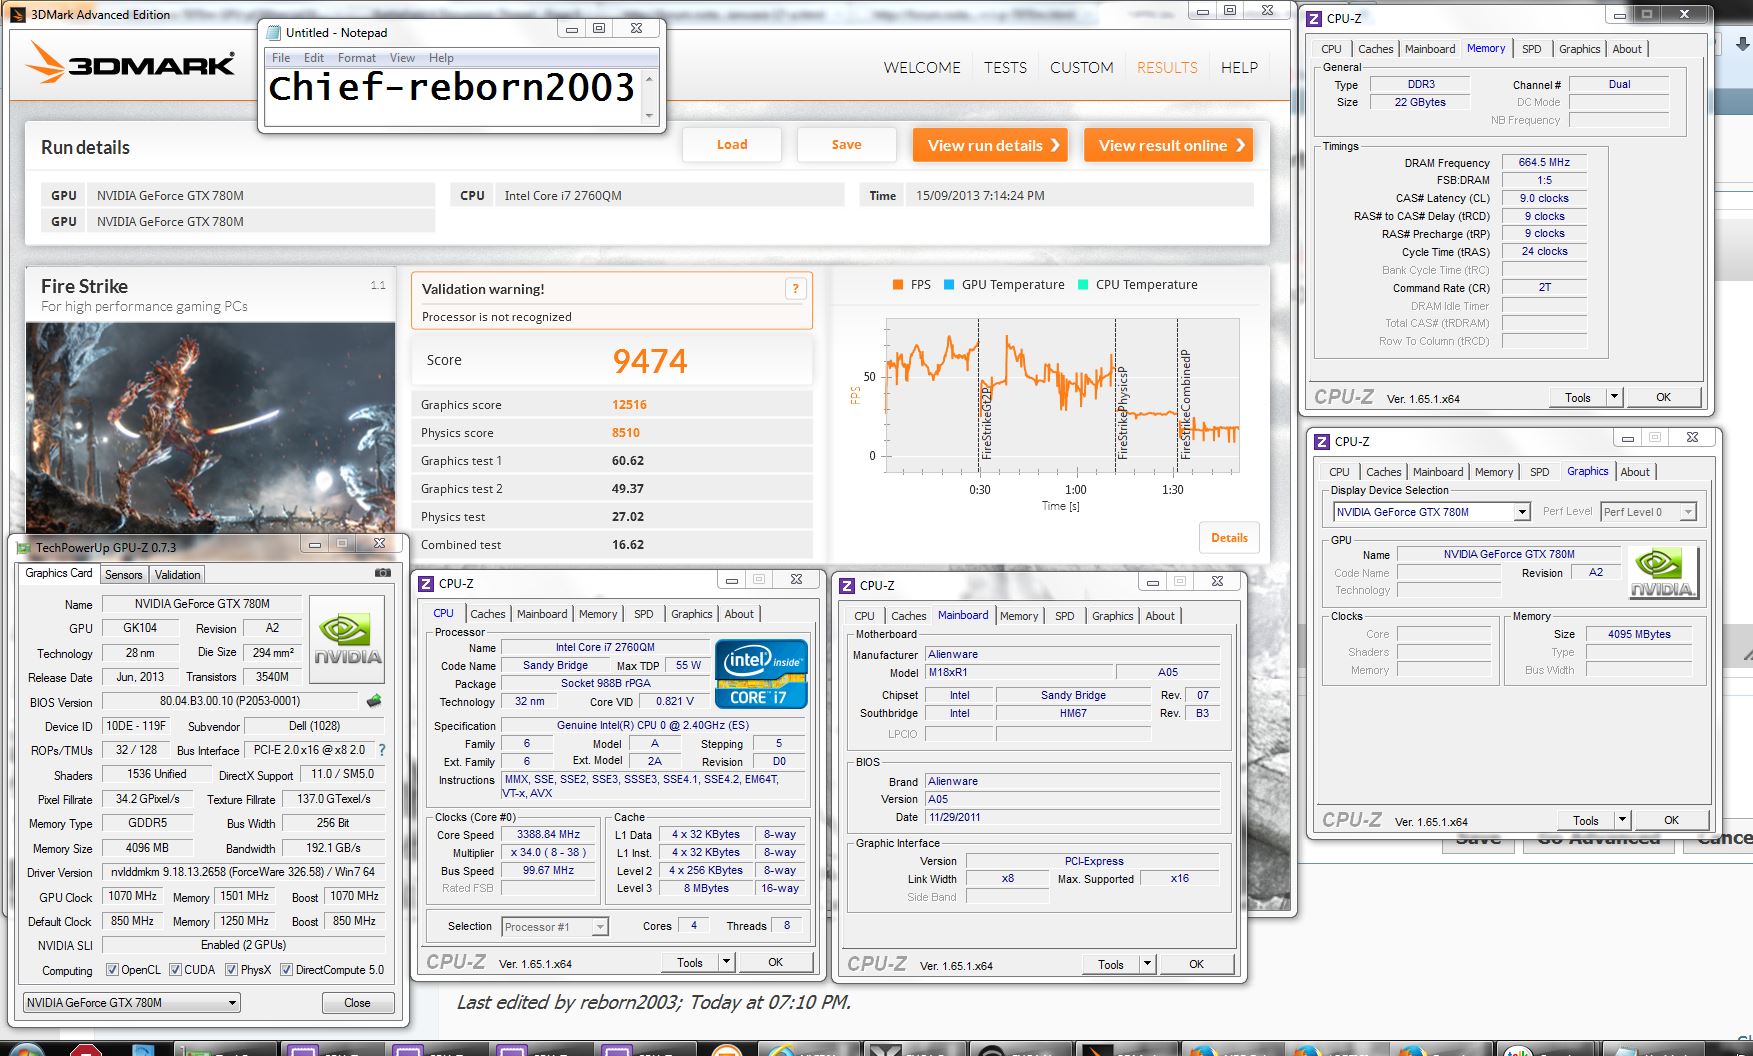Image resolution: width=1753 pixels, height=1056 pixels.
Task: Click View run details button
Action: pyautogui.click(x=990, y=145)
